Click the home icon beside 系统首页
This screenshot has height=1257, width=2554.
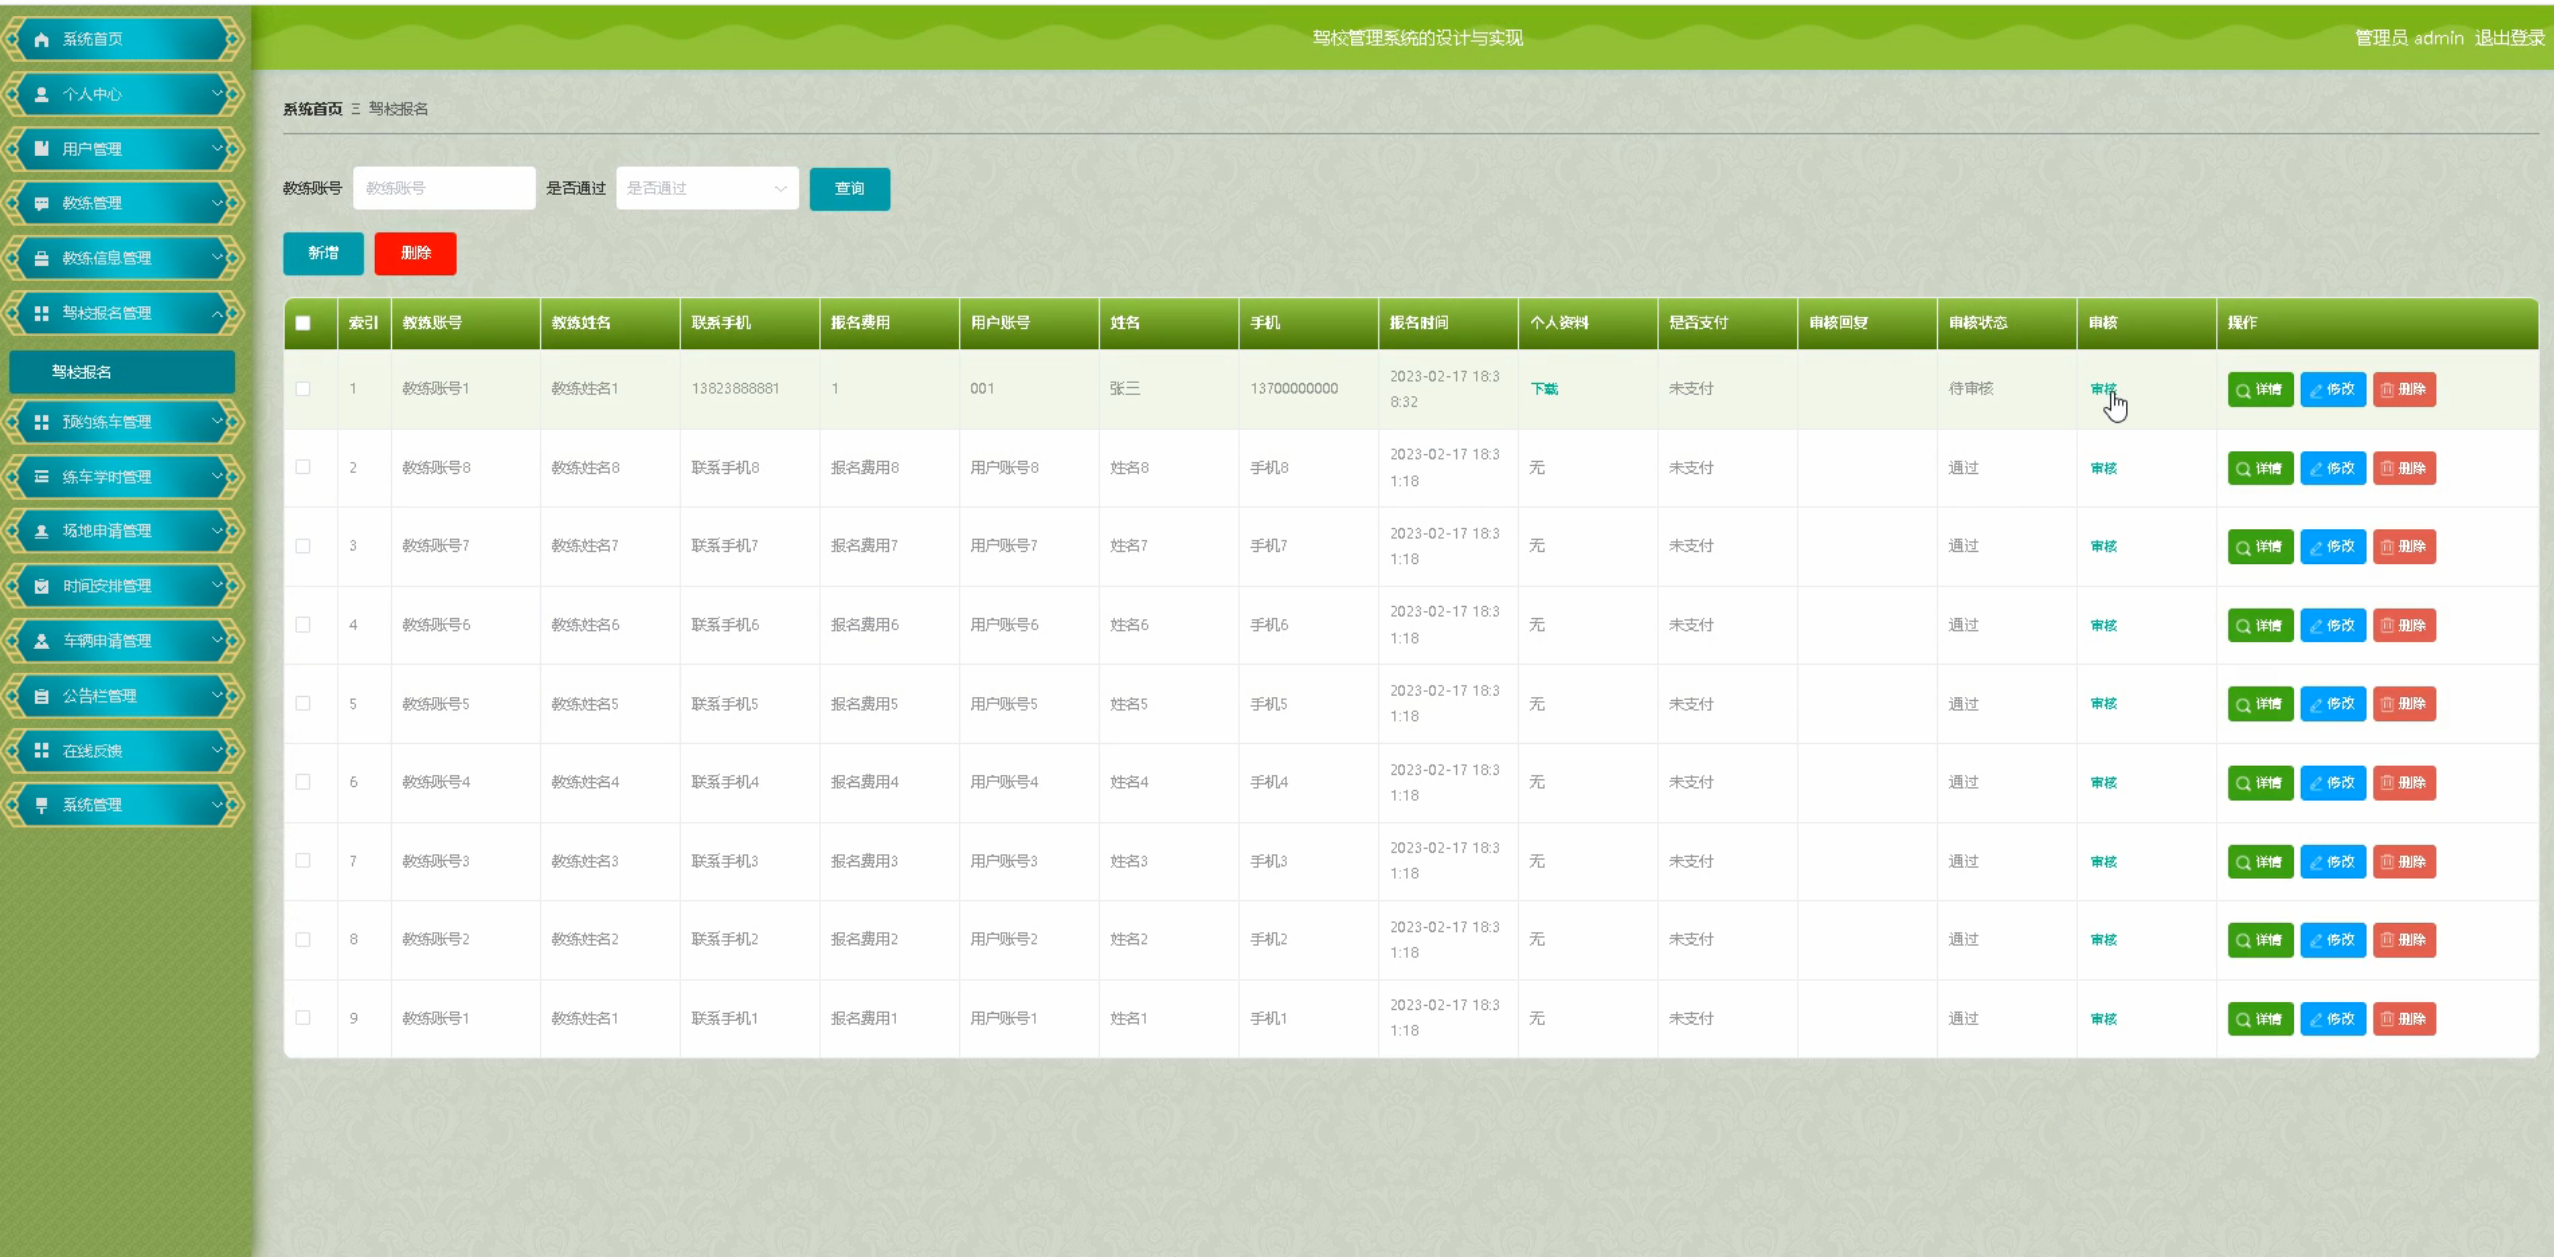point(41,39)
